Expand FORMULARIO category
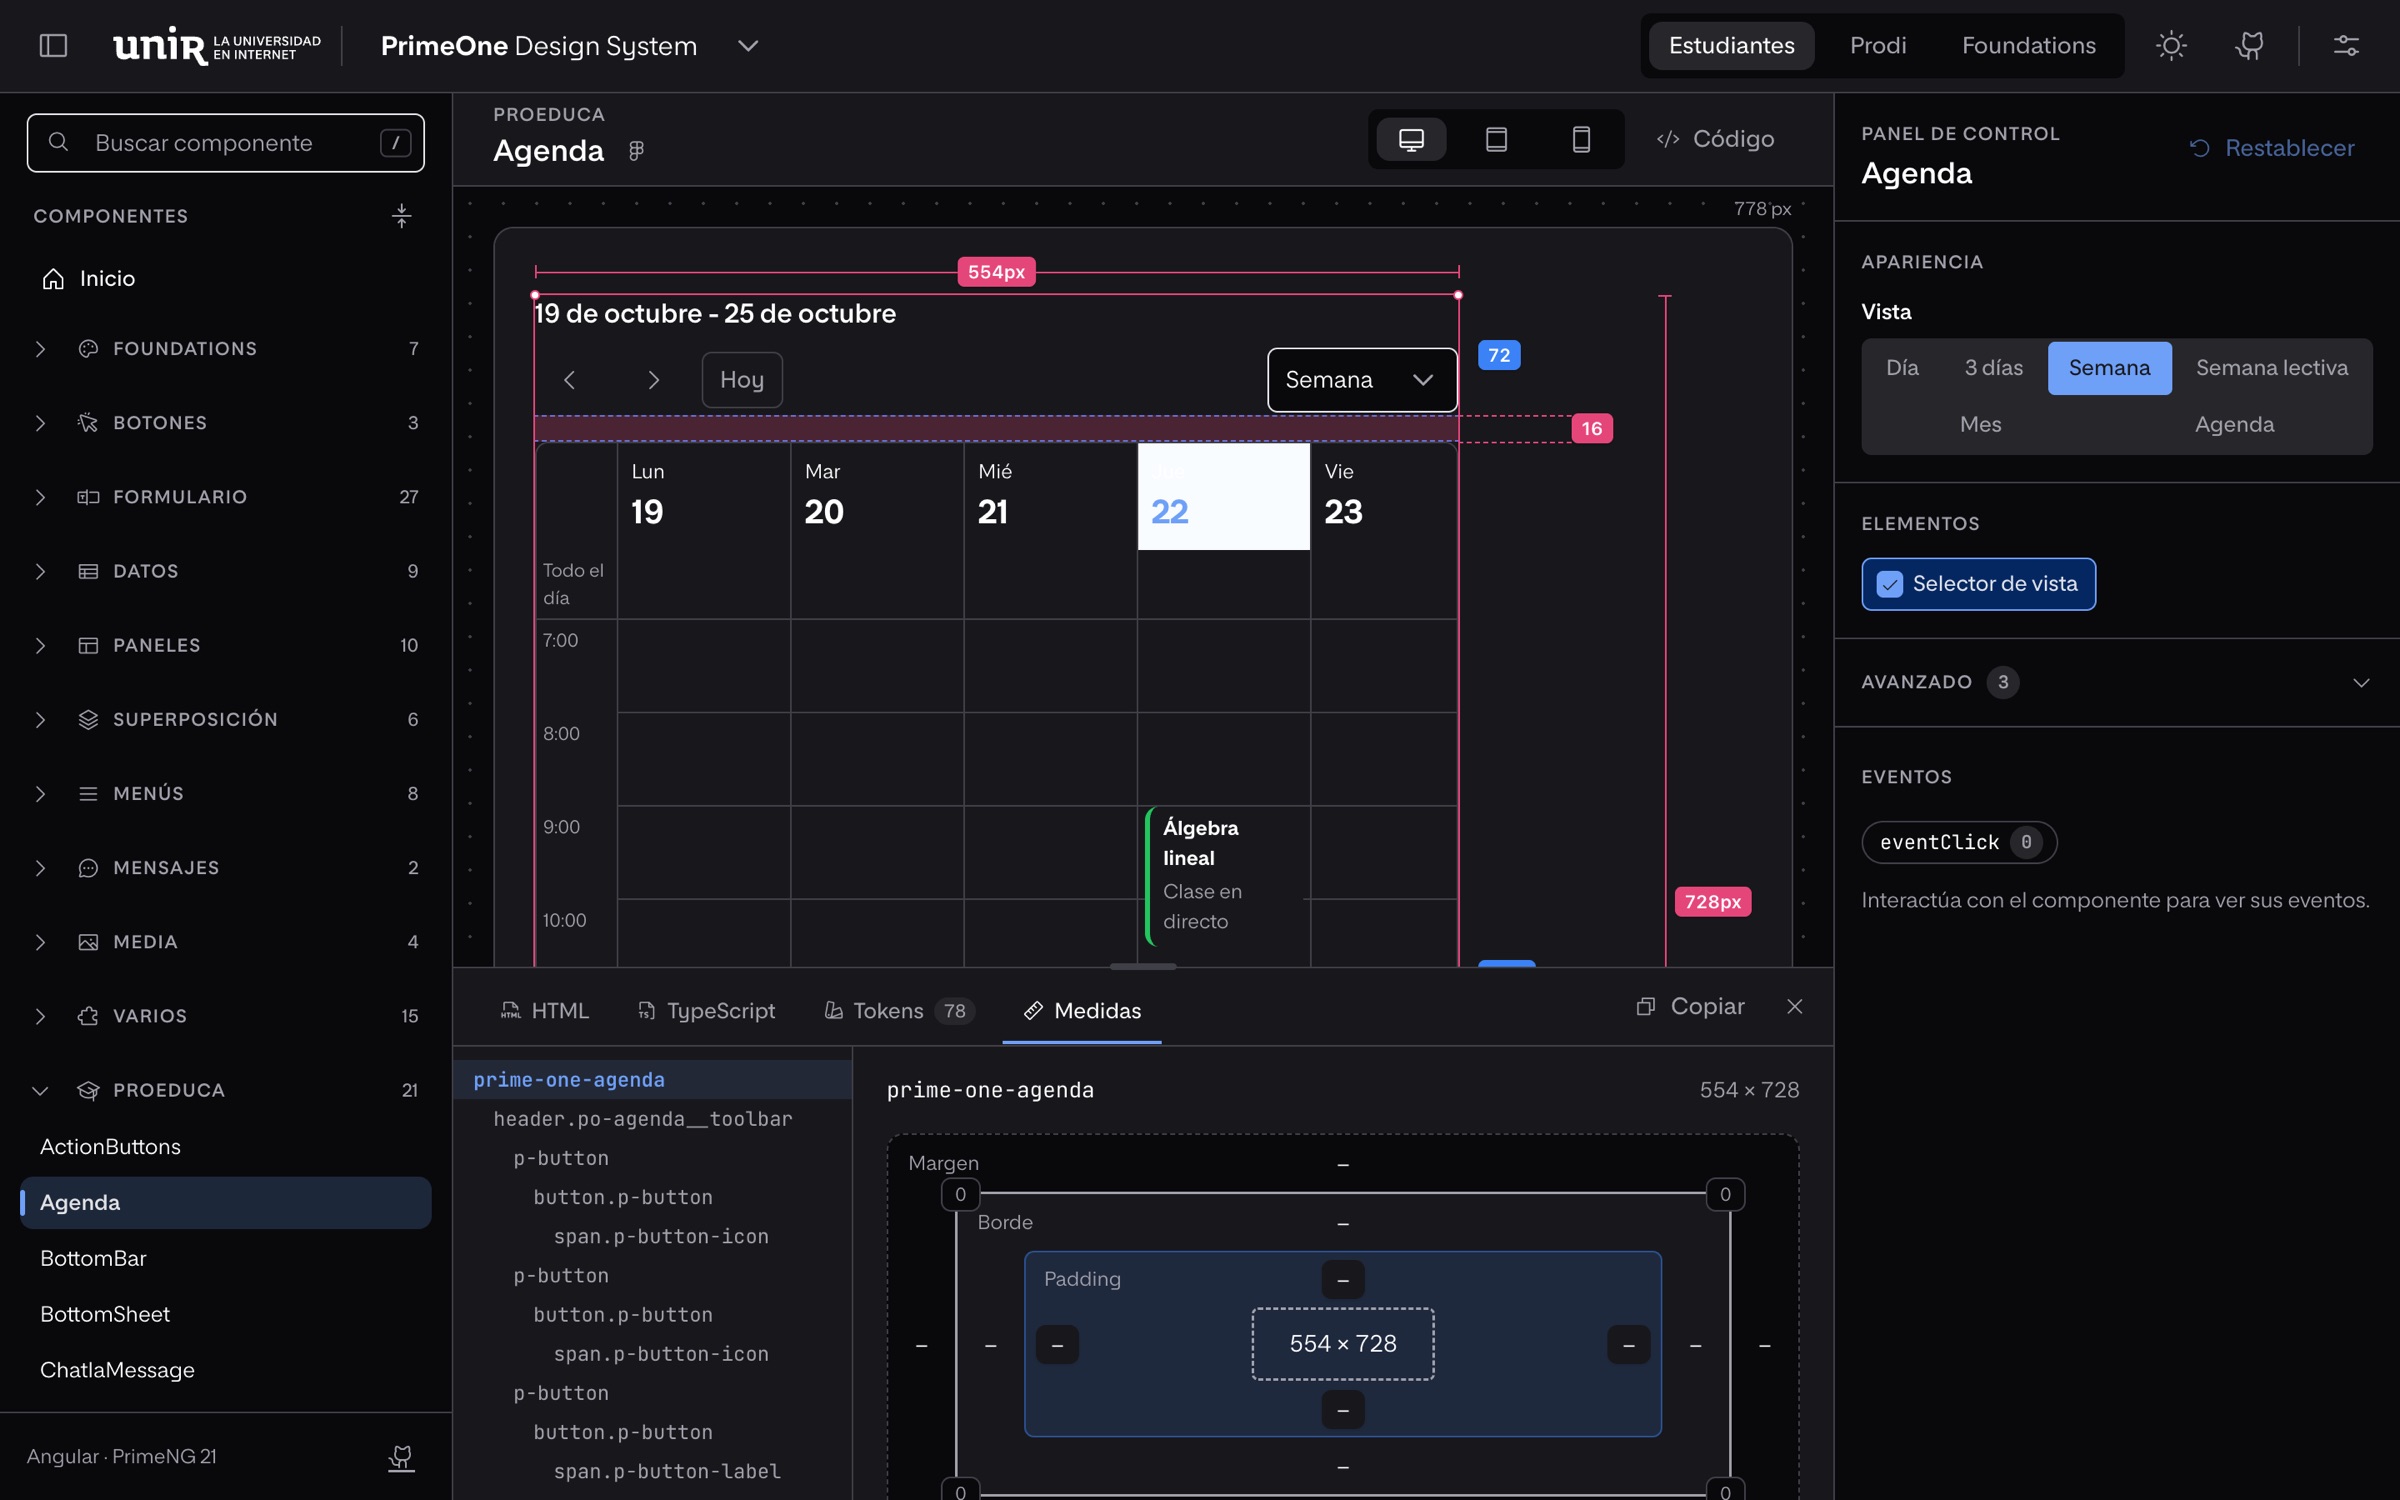Image resolution: width=2400 pixels, height=1500 pixels. (x=226, y=497)
